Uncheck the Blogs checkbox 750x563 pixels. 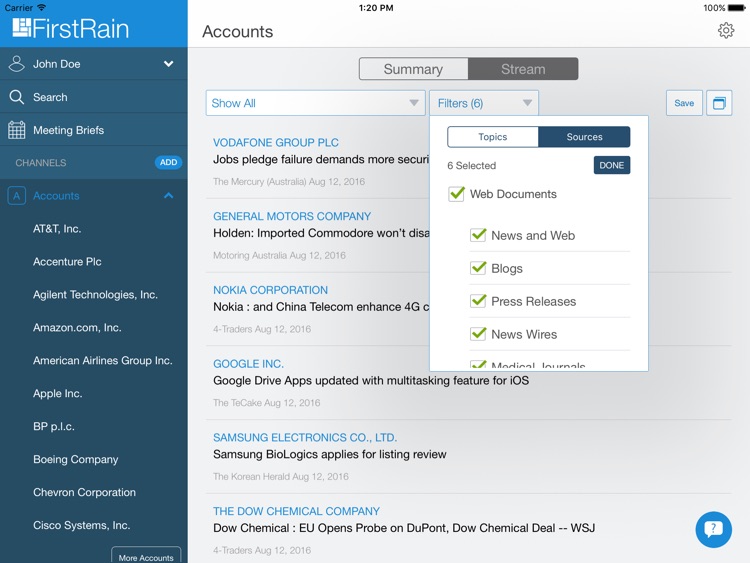pyautogui.click(x=478, y=268)
